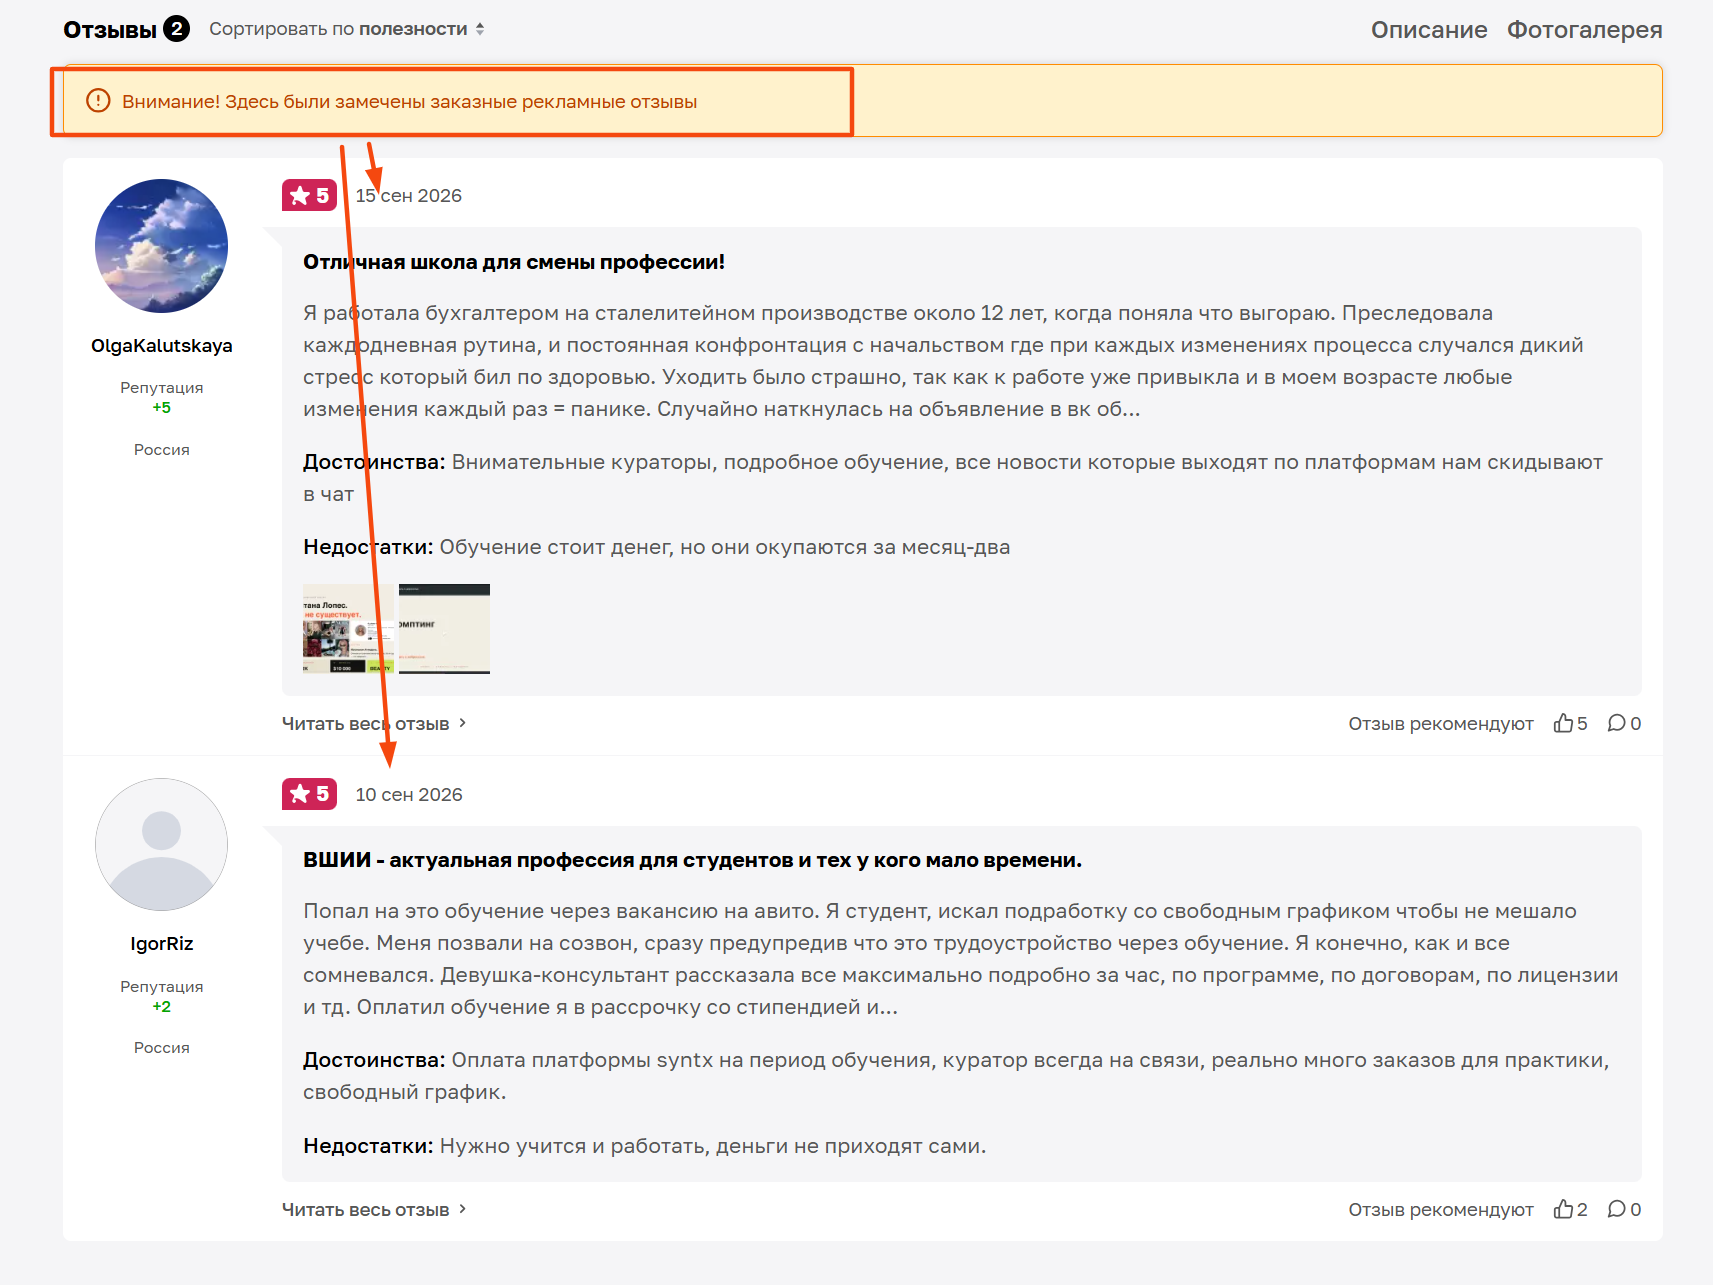Open OlgaKalutskaya profile avatar
This screenshot has height=1285, width=1713.
pyautogui.click(x=161, y=246)
